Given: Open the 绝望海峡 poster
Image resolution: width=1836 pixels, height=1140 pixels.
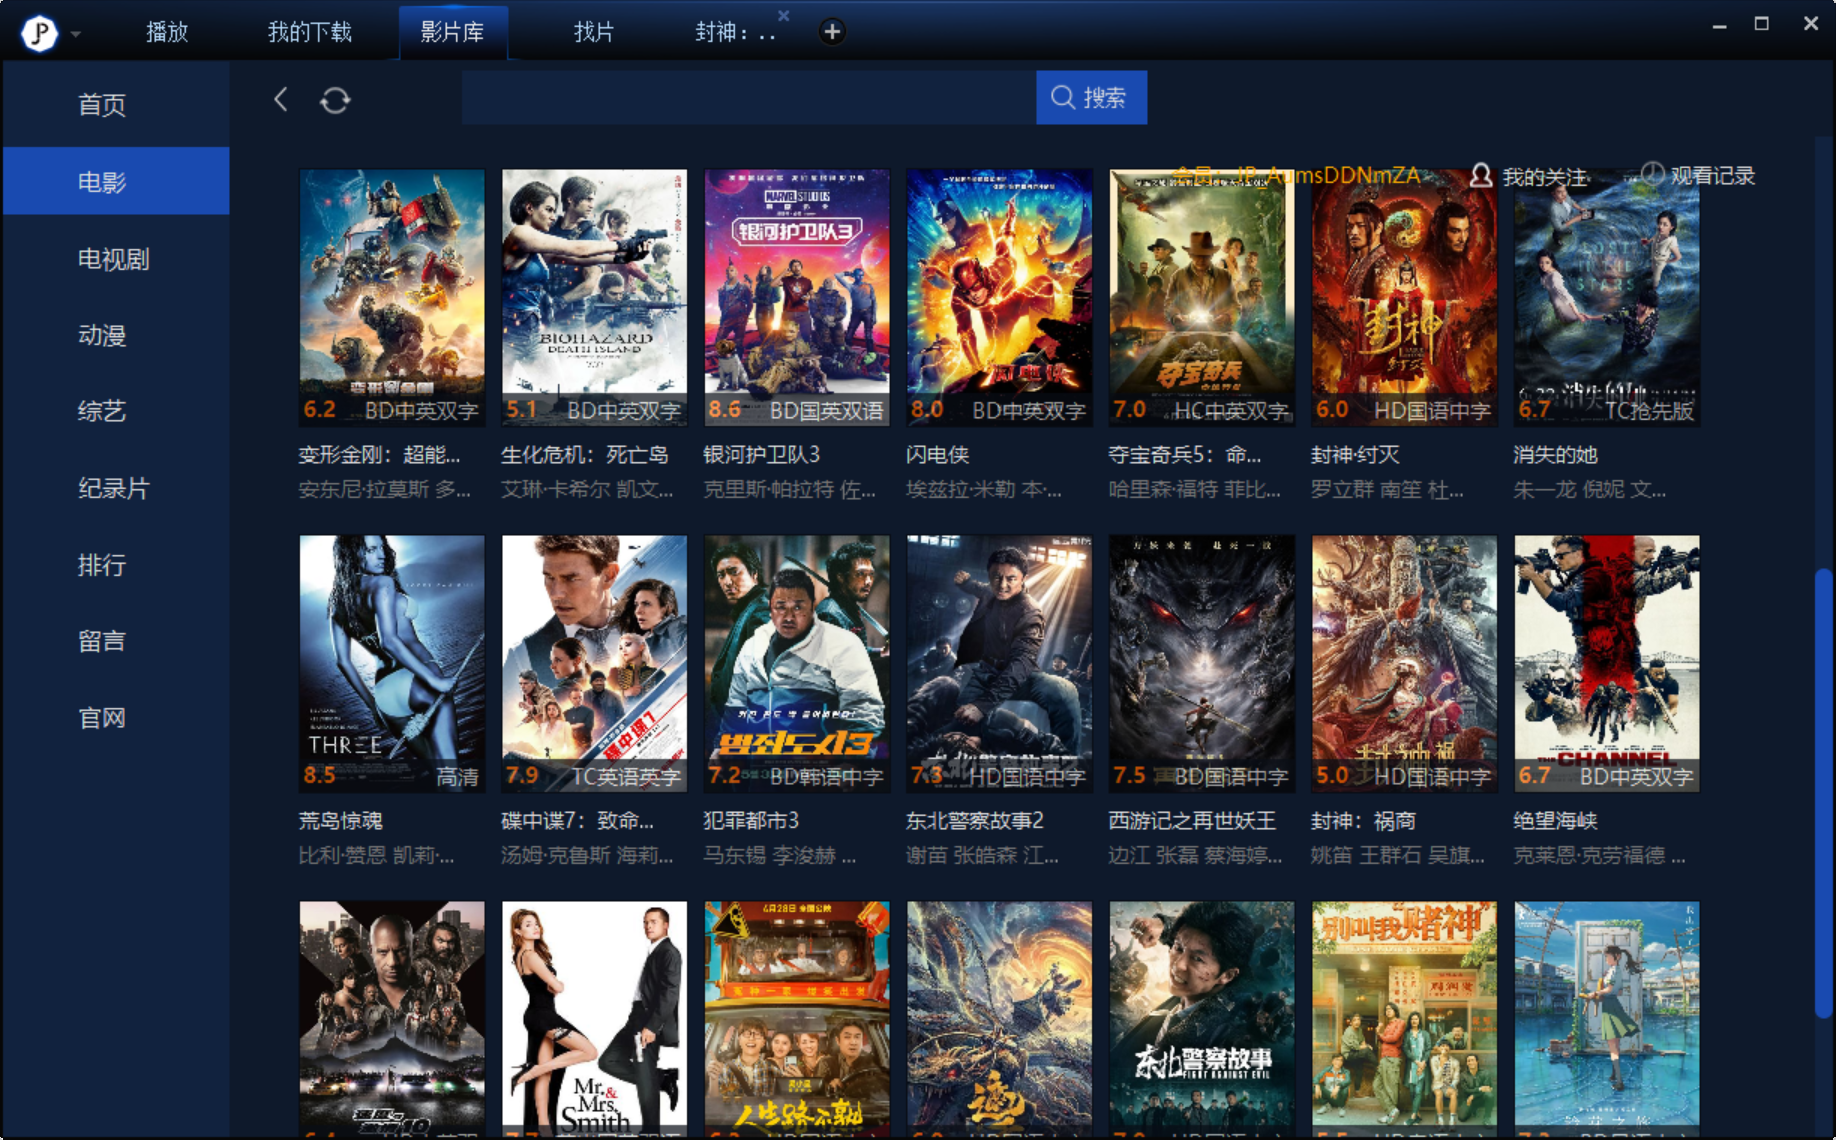Looking at the screenshot, I should [x=1607, y=663].
